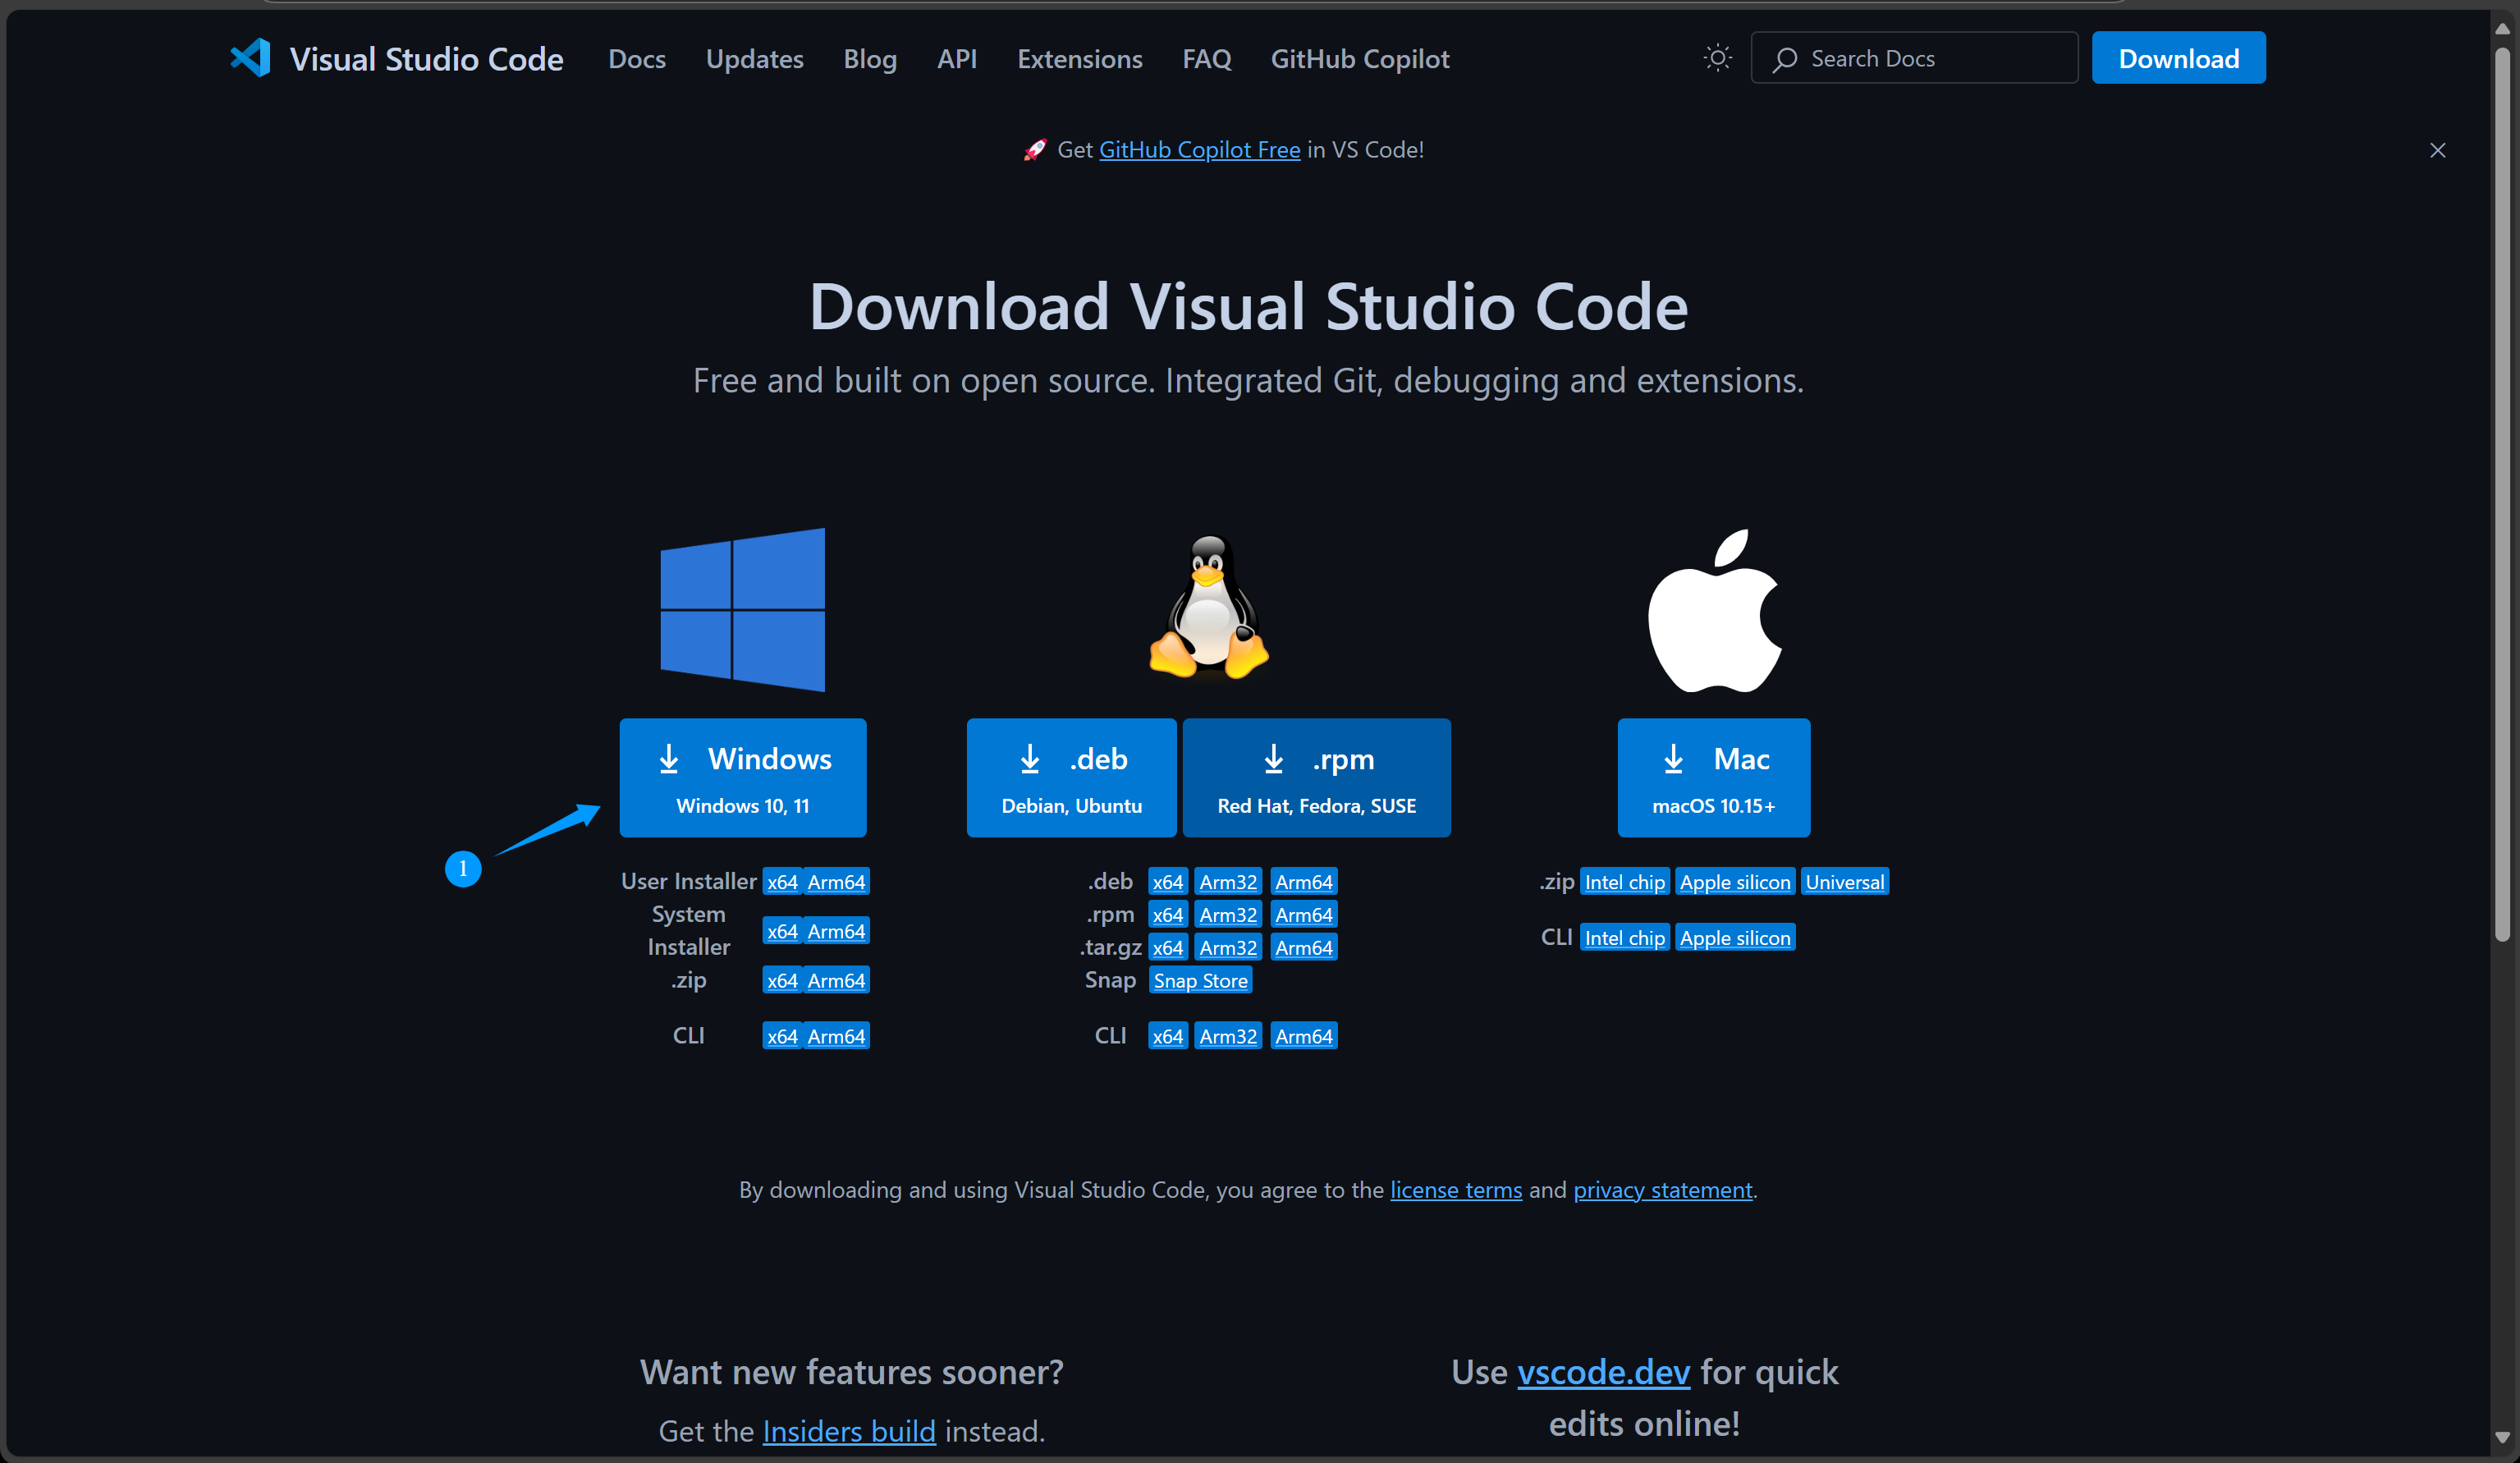This screenshot has height=1463, width=2520.
Task: Go to the Blog page
Action: pyautogui.click(x=869, y=59)
